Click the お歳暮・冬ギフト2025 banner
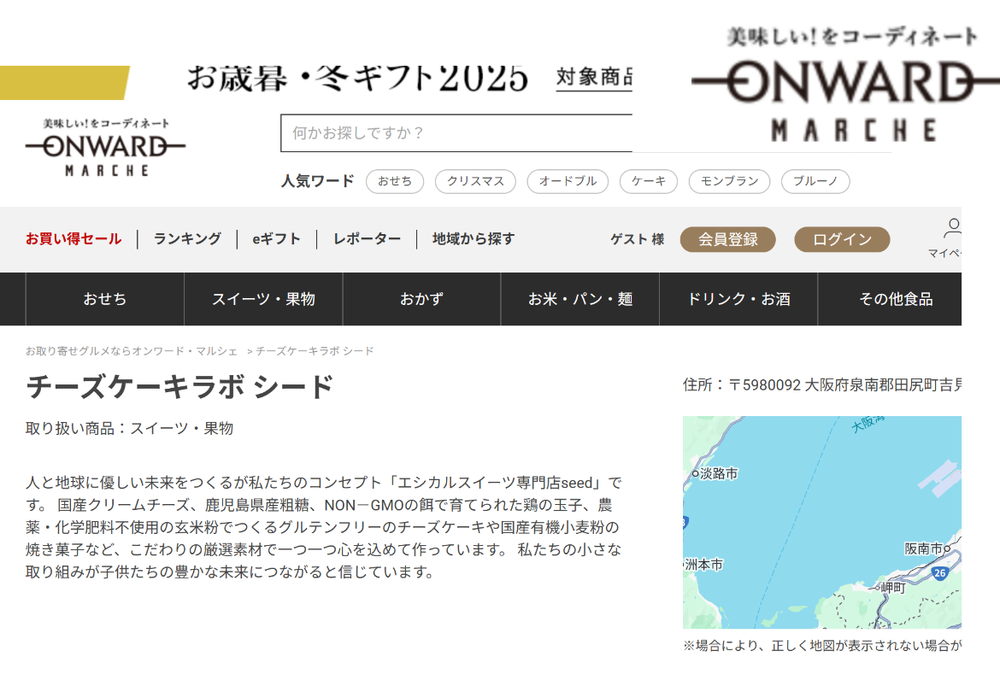Viewport: 1000px width, 692px height. (357, 78)
